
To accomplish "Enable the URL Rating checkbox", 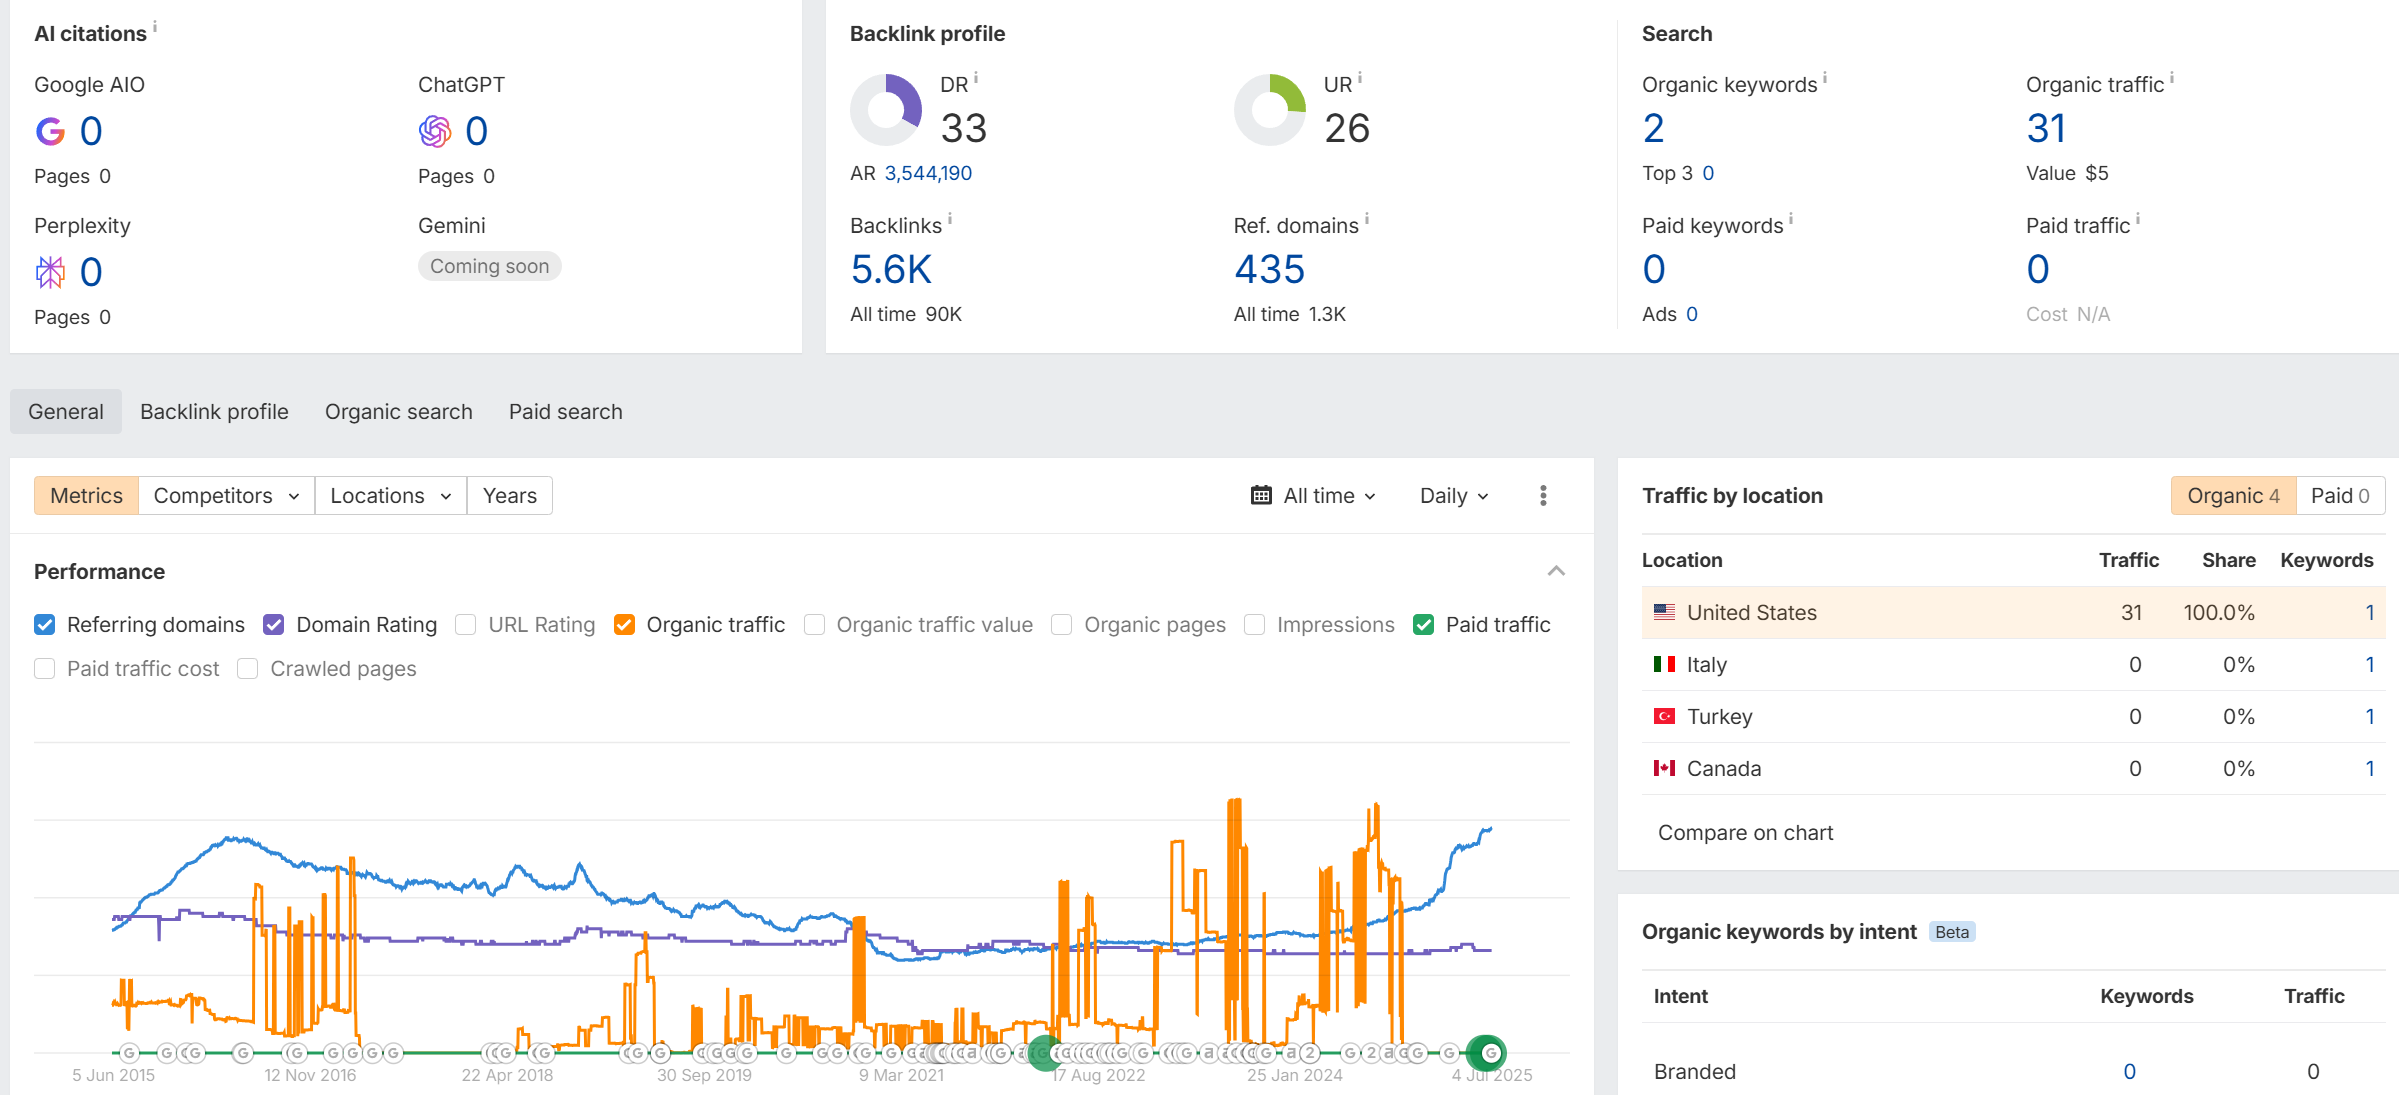I will [465, 625].
